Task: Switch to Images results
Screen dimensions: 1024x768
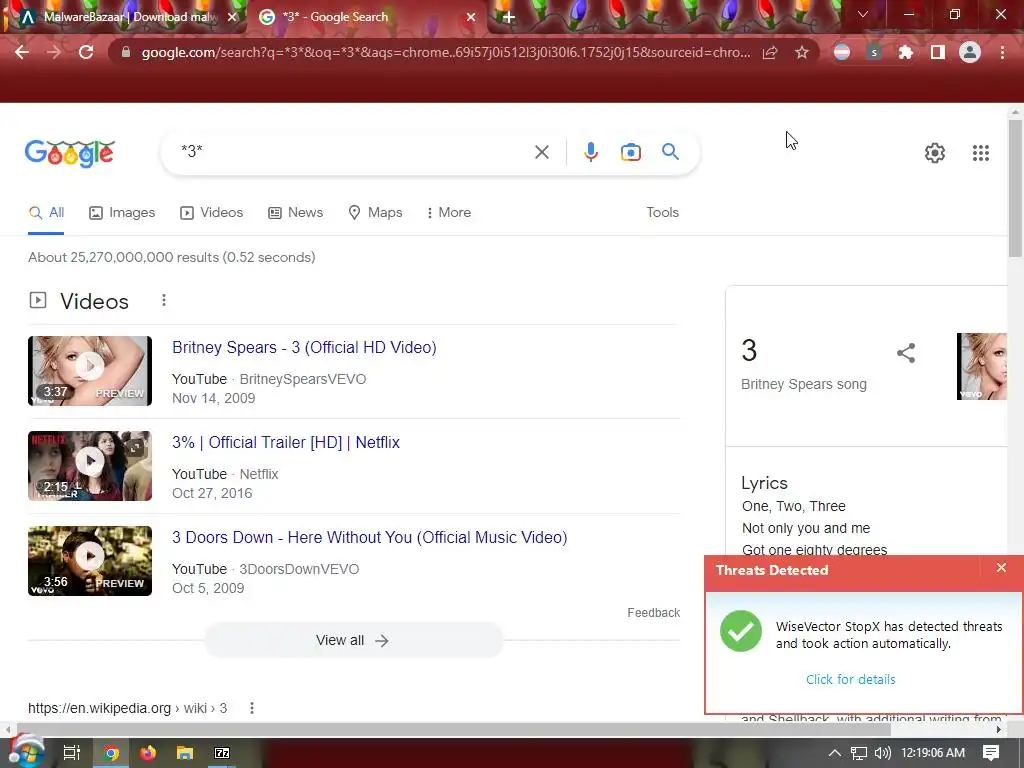Action: 122,213
